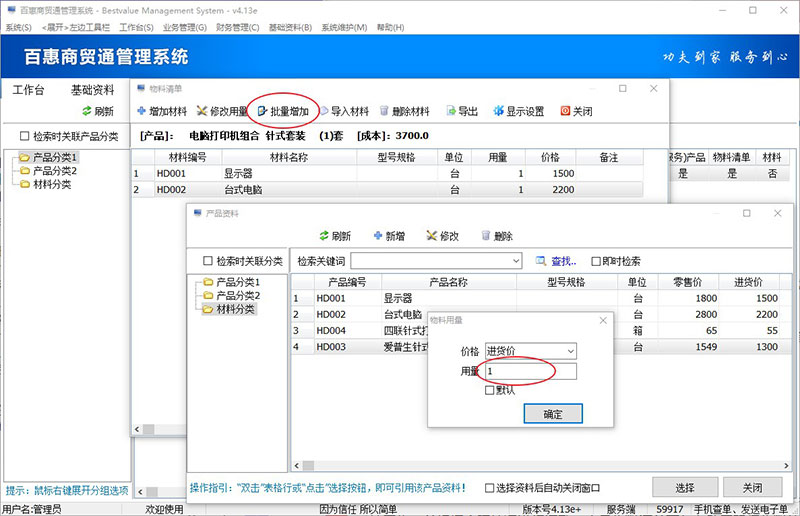
Task: Open the 财务管理(C) menu
Action: 238,27
